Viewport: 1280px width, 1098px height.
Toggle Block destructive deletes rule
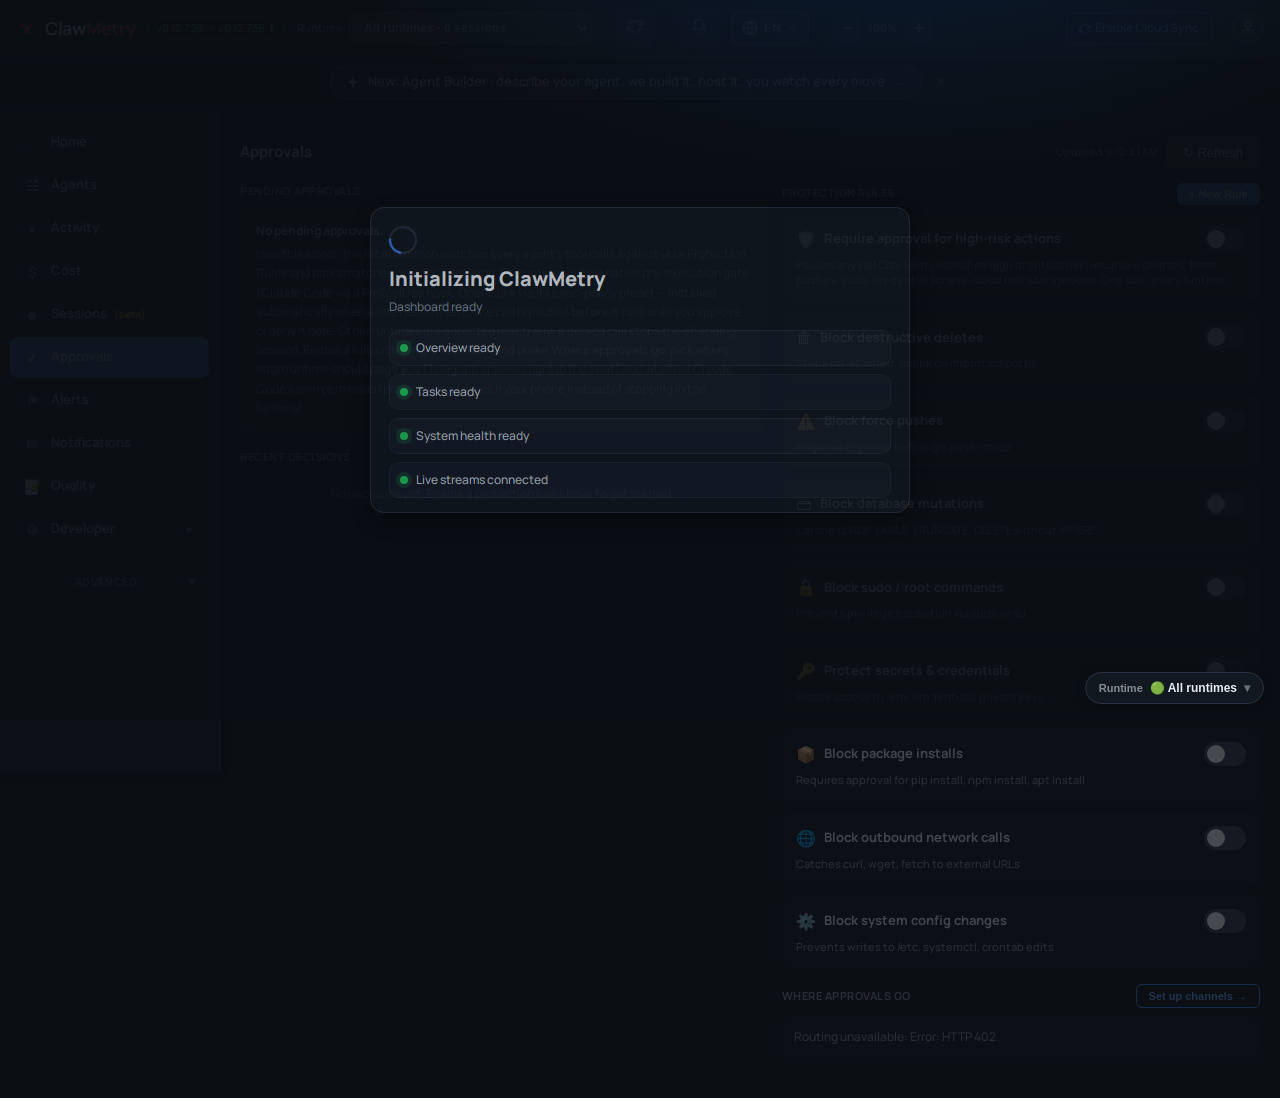pyautogui.click(x=1225, y=337)
